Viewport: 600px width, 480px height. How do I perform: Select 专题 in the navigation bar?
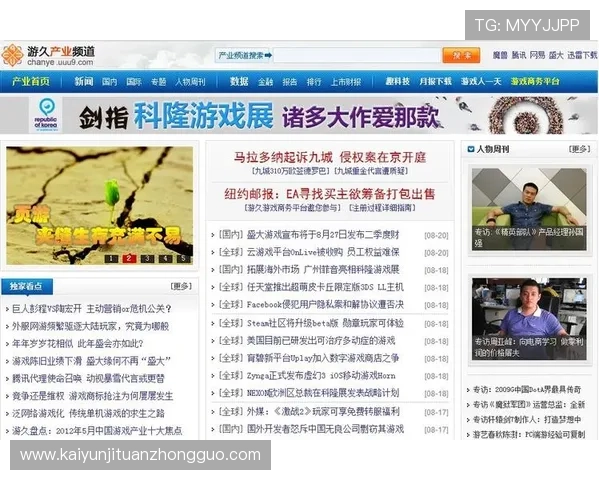158,82
